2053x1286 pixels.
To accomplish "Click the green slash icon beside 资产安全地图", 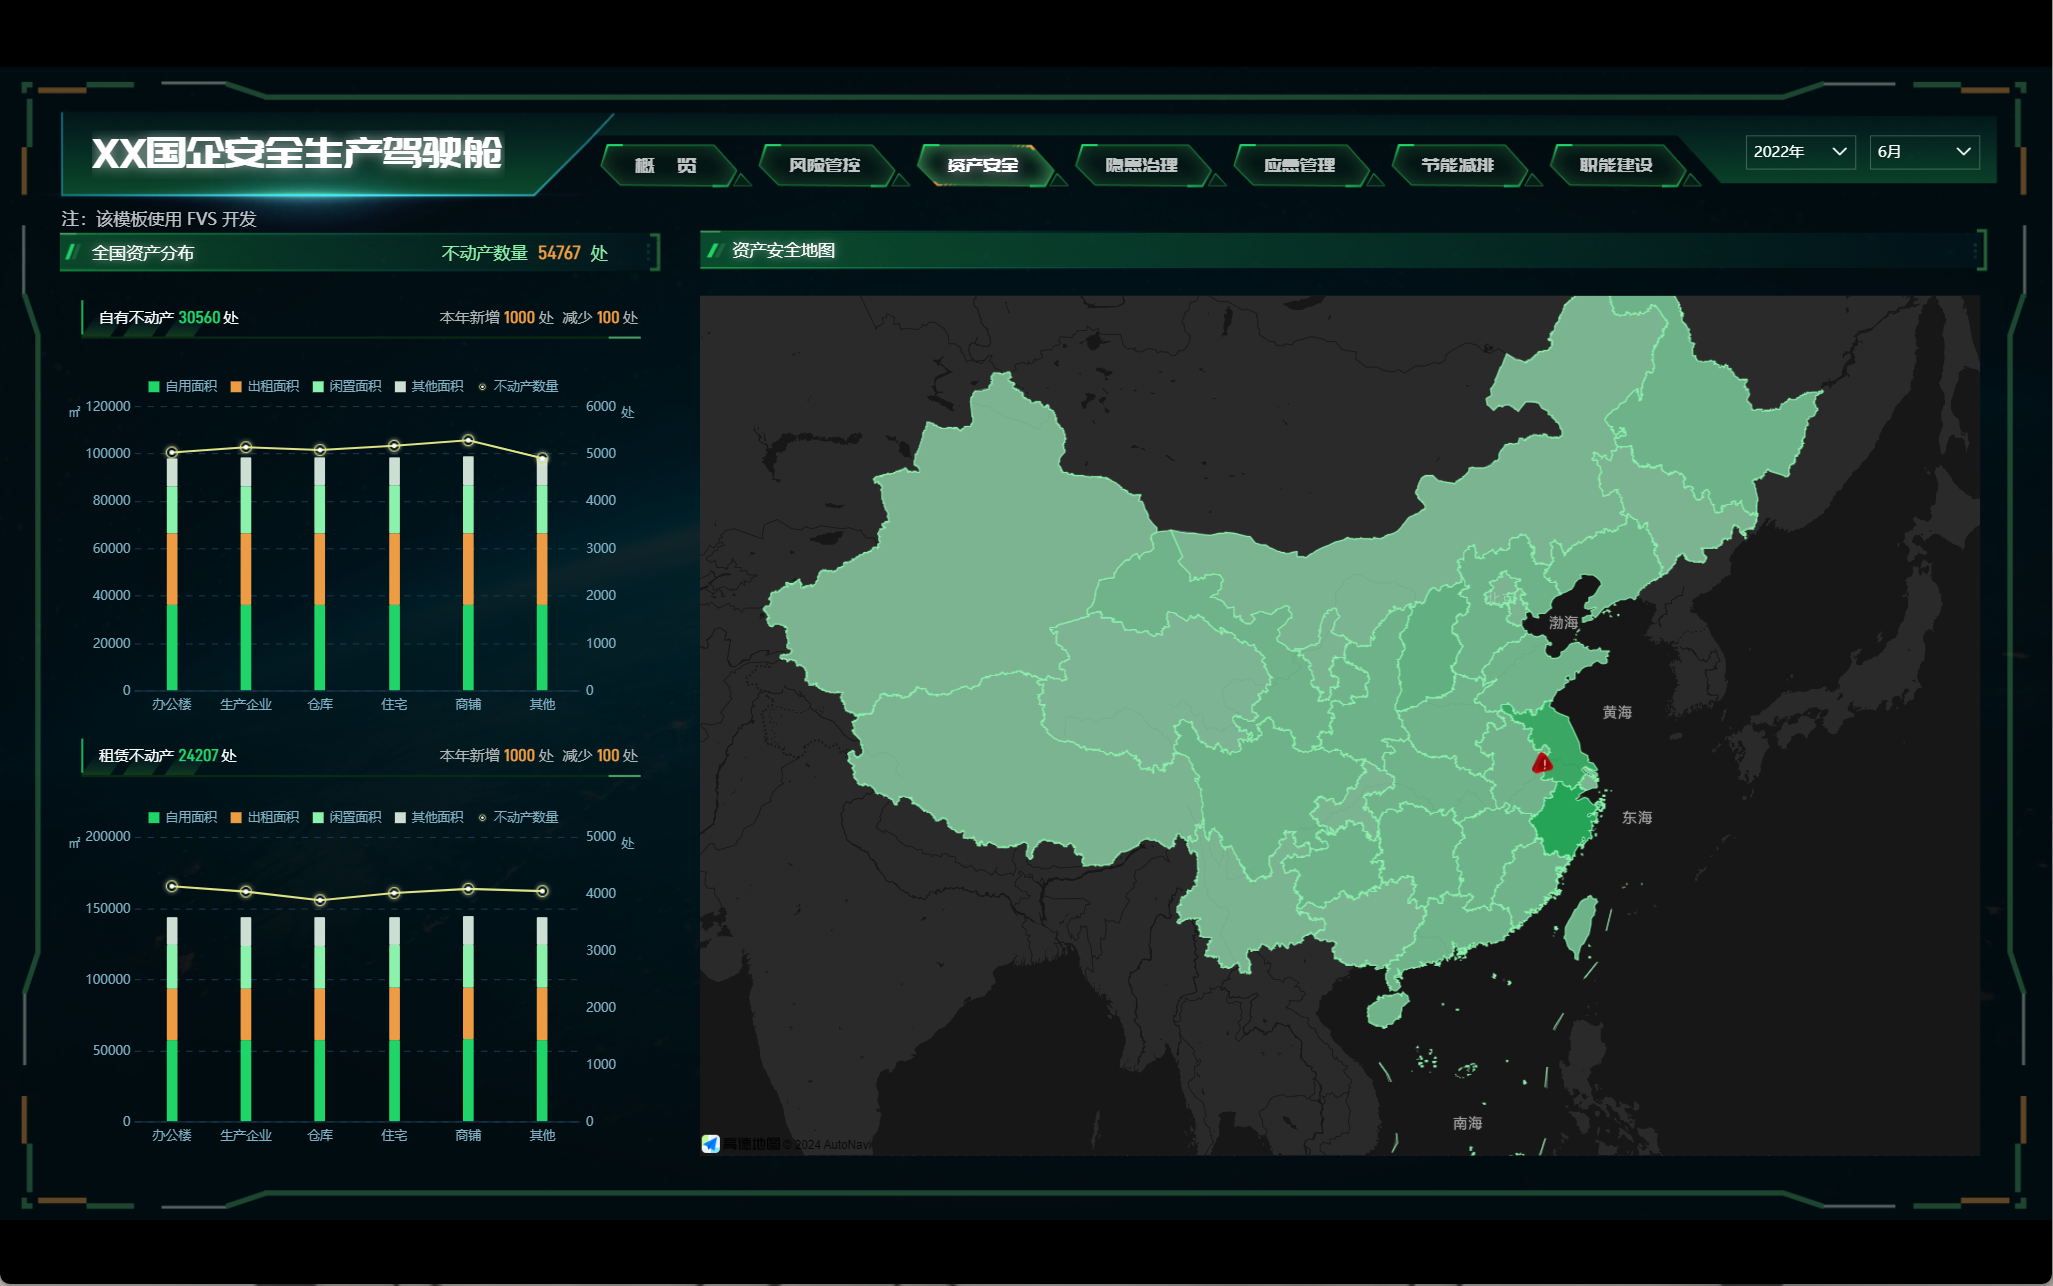I will tap(714, 250).
